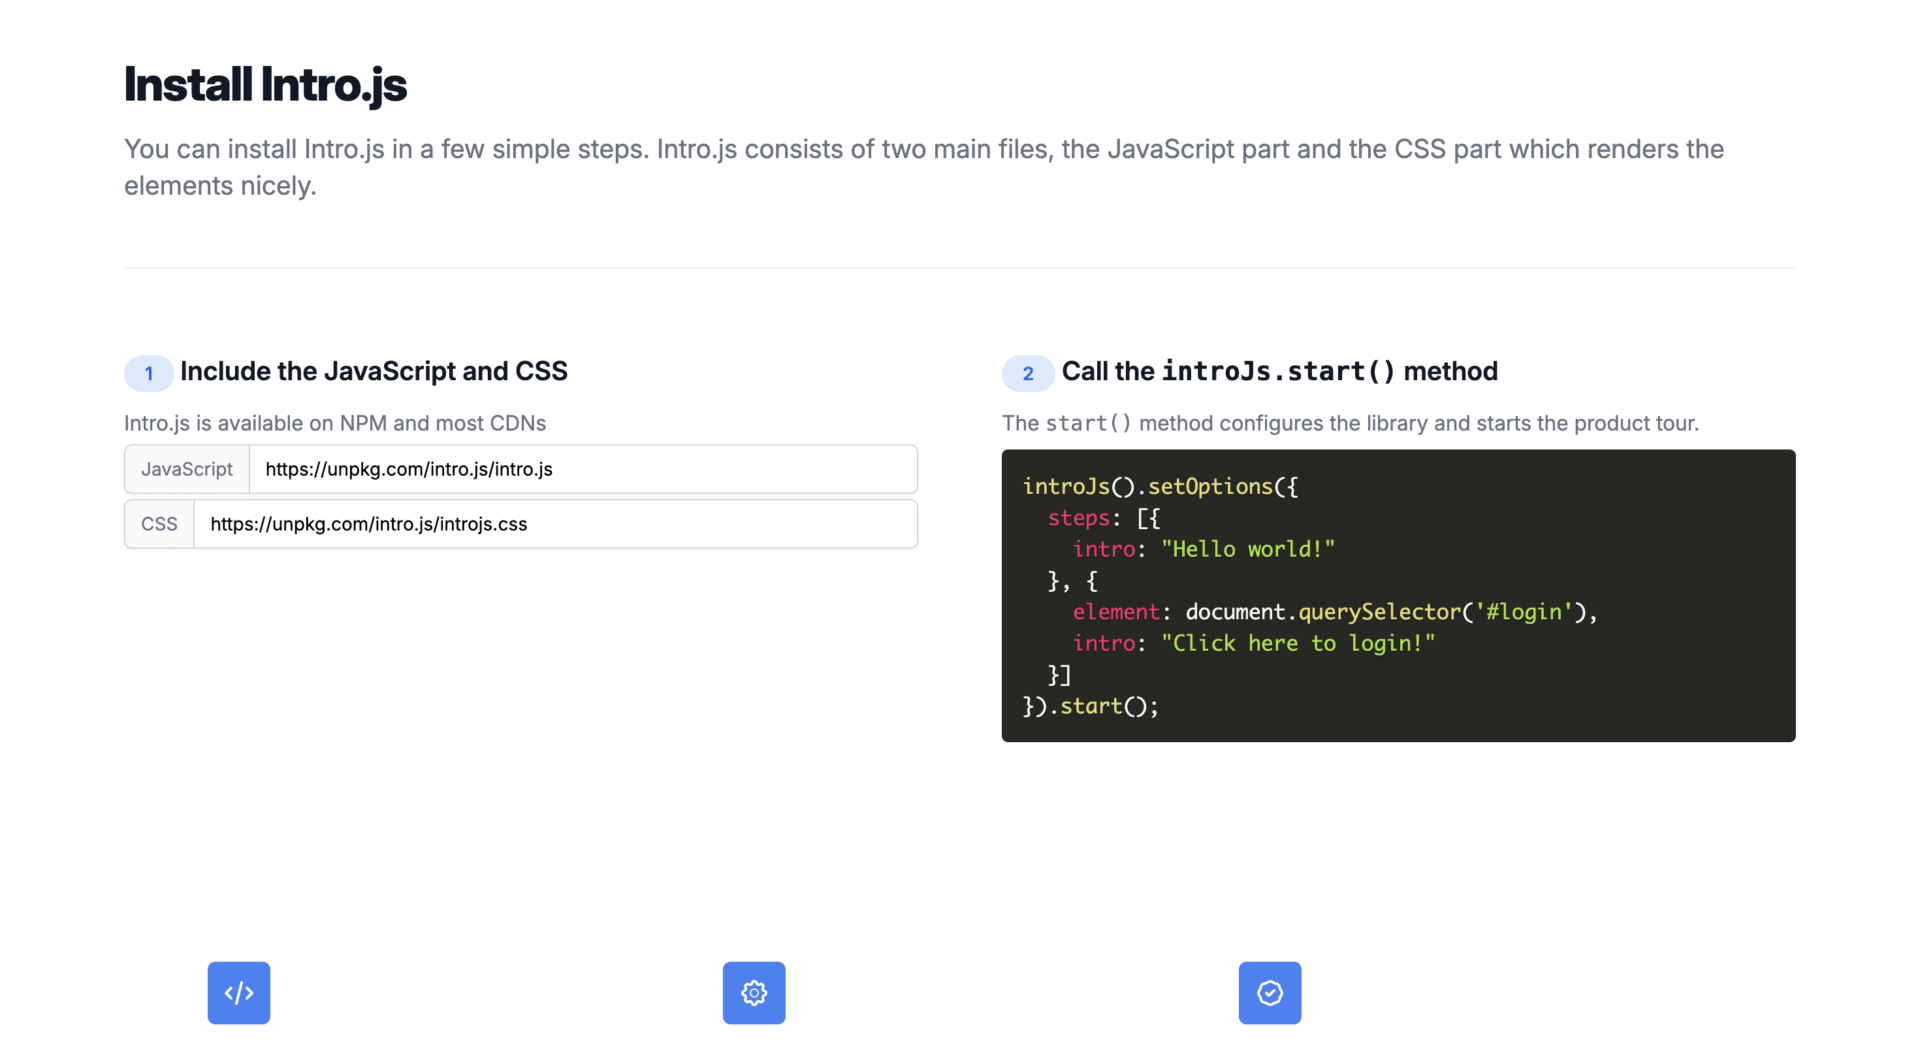Click the "Click here to login!" code string
Screen dimensions: 1920x1044
[x=1297, y=643]
